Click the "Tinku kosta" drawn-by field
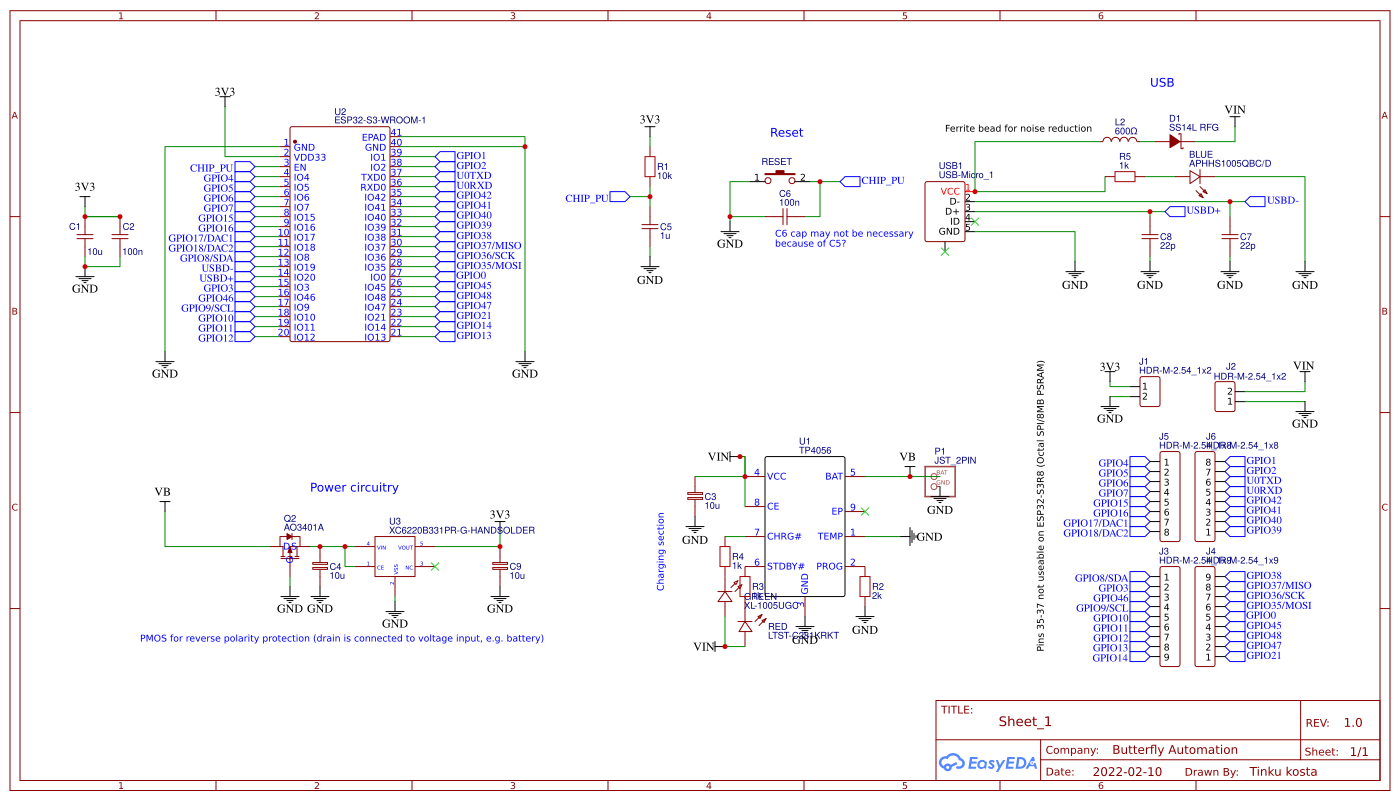1400x801 pixels. click(x=1283, y=772)
